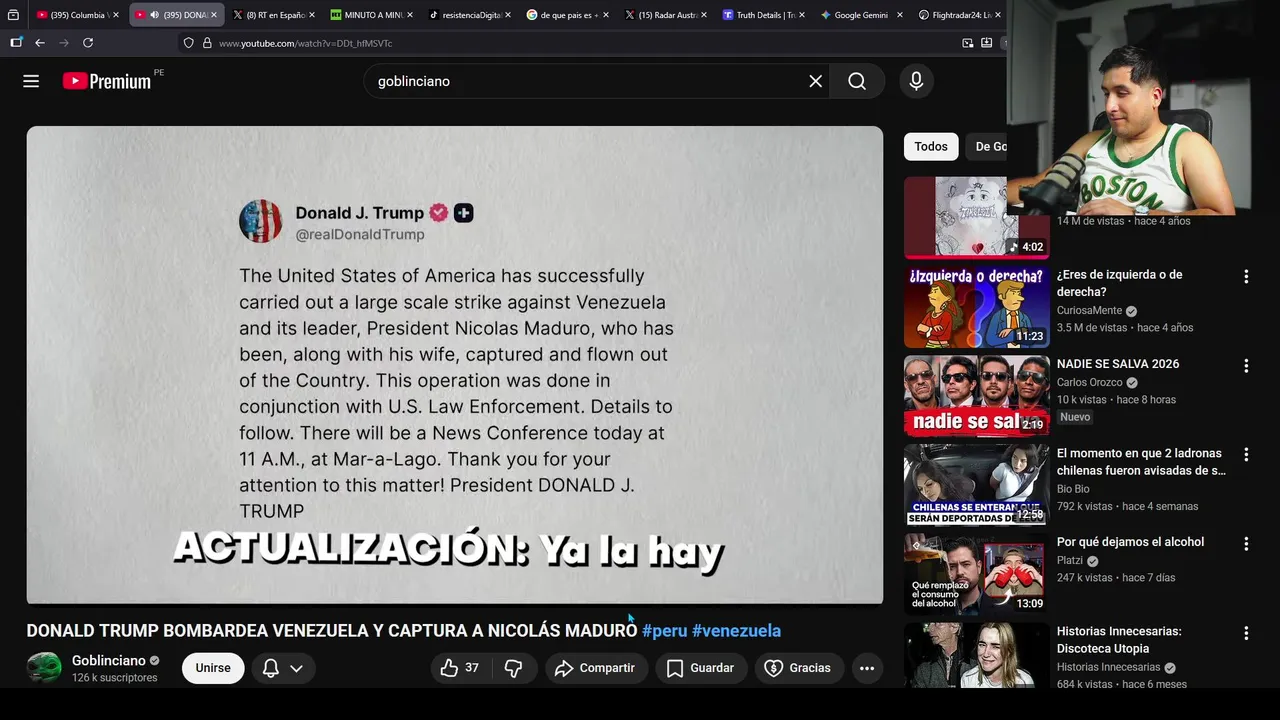This screenshot has width=1280, height=720.
Task: Open the Goblinciano channel avatar
Action: (x=44, y=668)
